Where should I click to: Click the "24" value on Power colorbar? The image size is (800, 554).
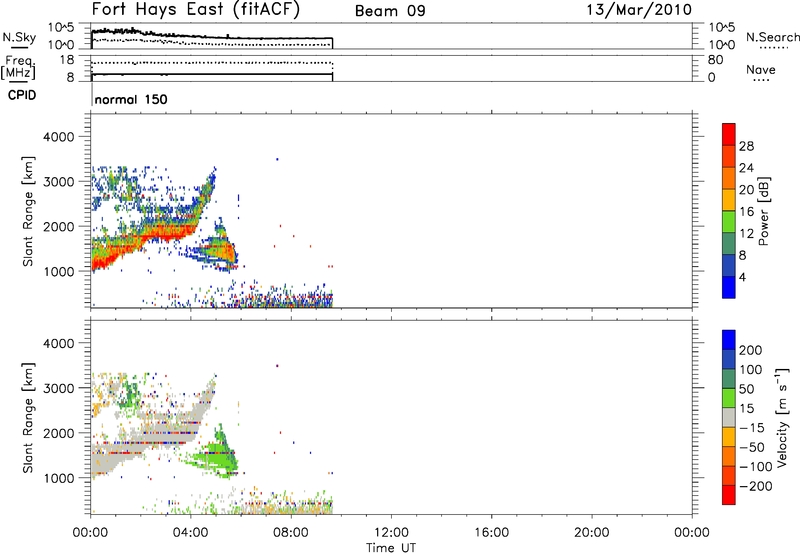click(746, 168)
